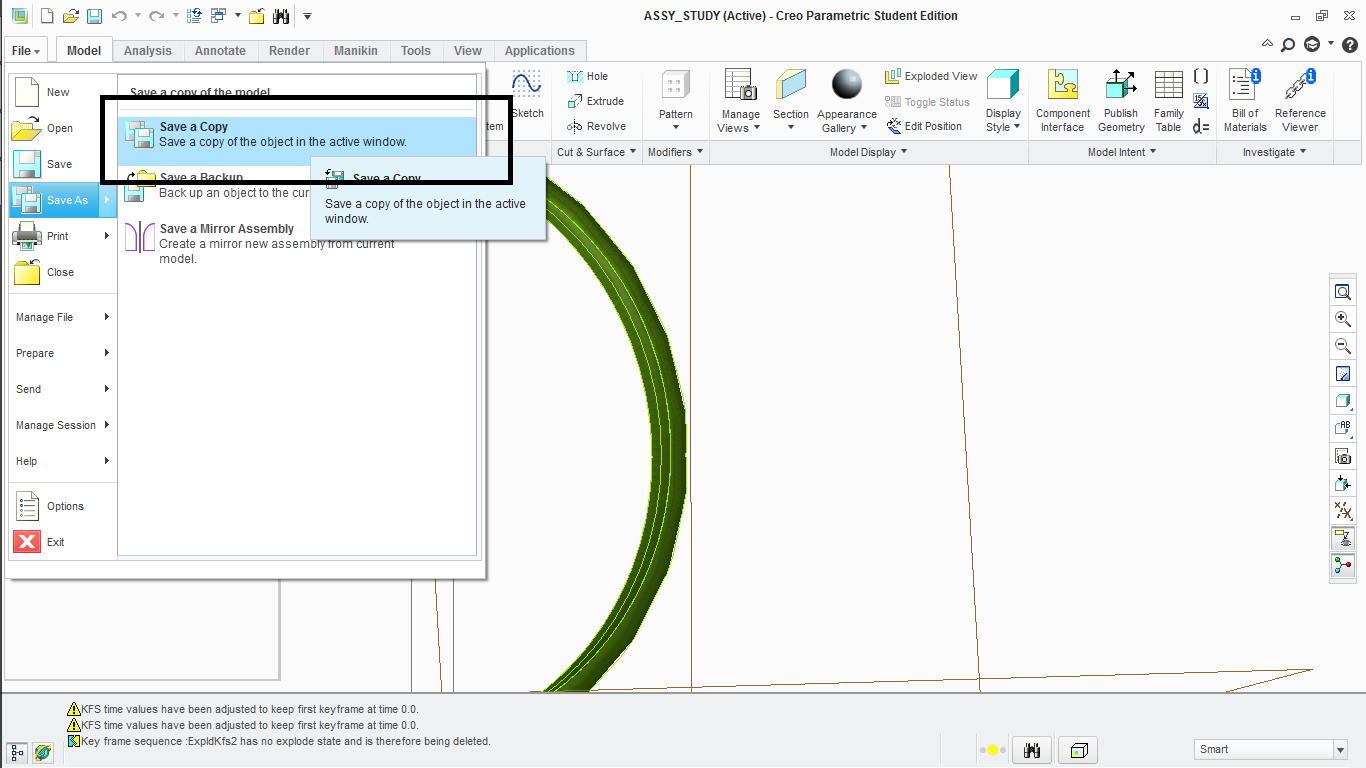Viewport: 1366px width, 768px height.
Task: Expand the Print submenu arrow
Action: pyautogui.click(x=106, y=236)
